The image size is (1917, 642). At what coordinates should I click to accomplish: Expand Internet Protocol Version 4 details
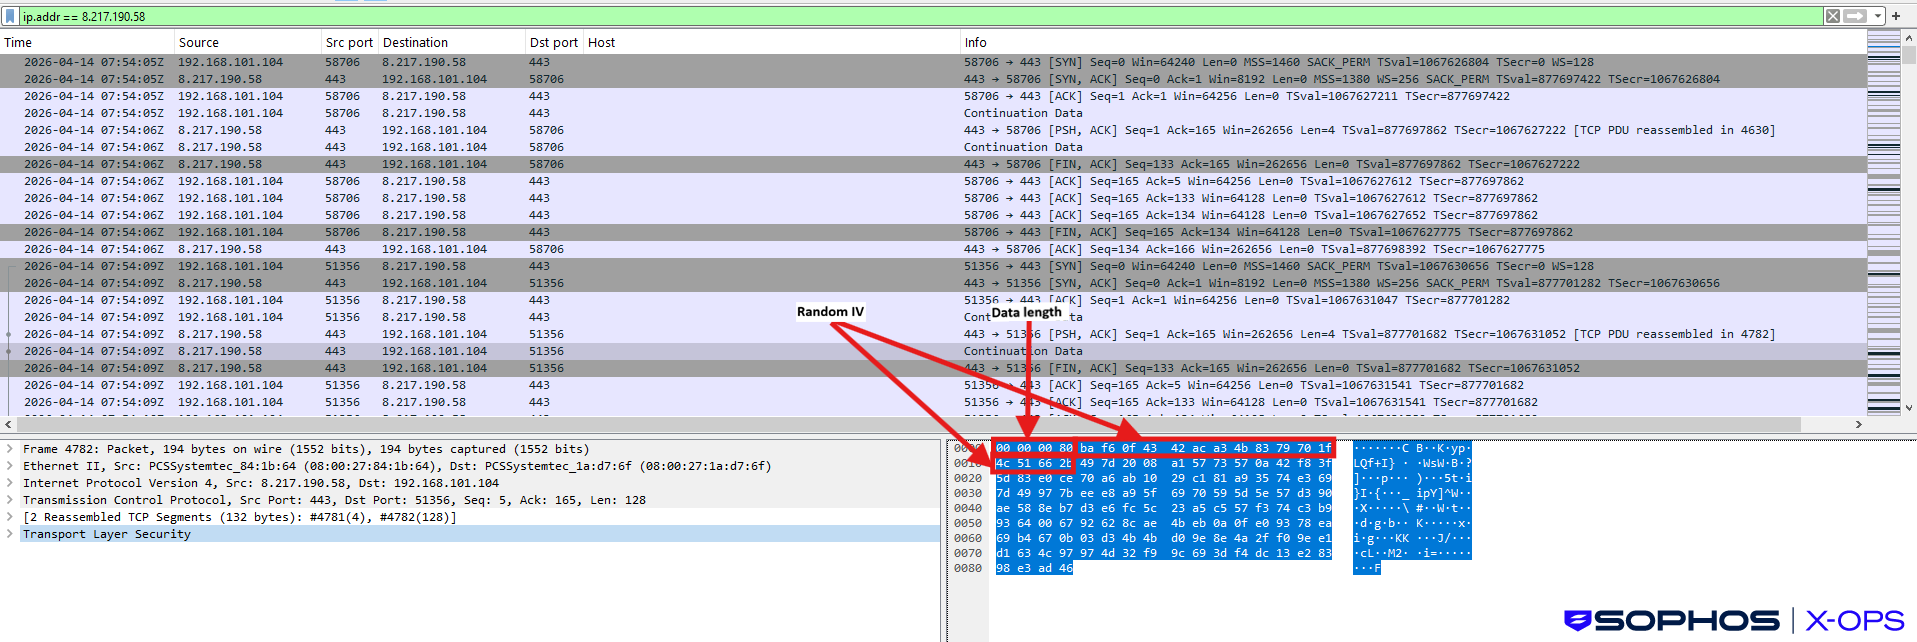(x=10, y=483)
